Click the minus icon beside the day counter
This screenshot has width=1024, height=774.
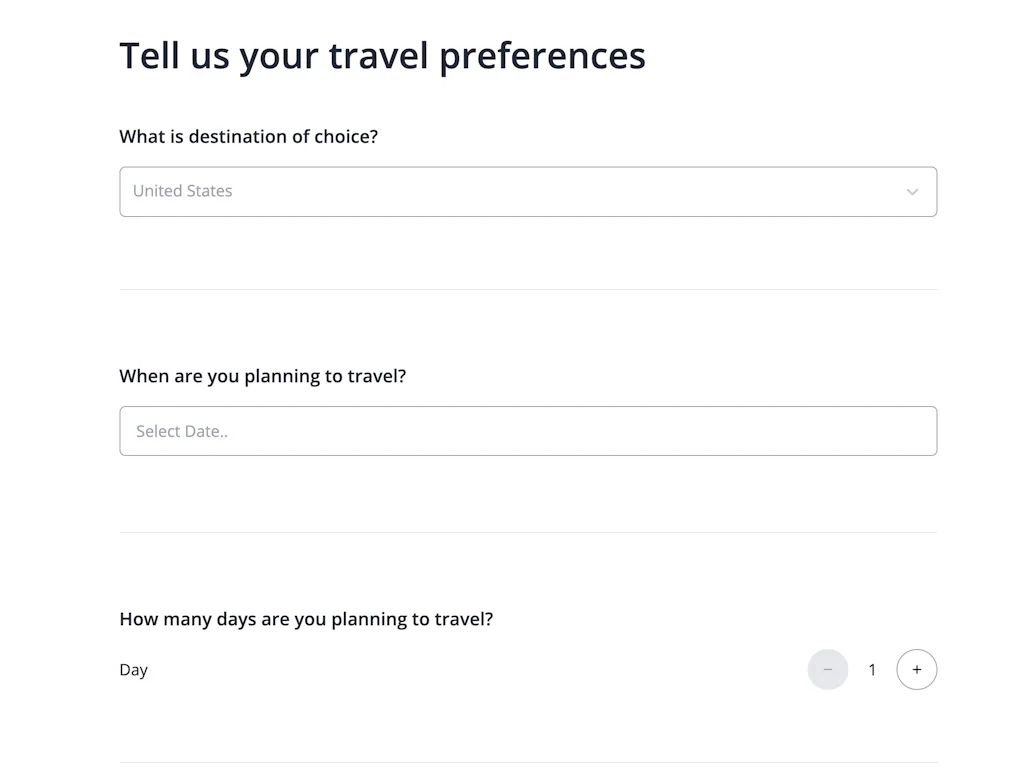point(828,669)
